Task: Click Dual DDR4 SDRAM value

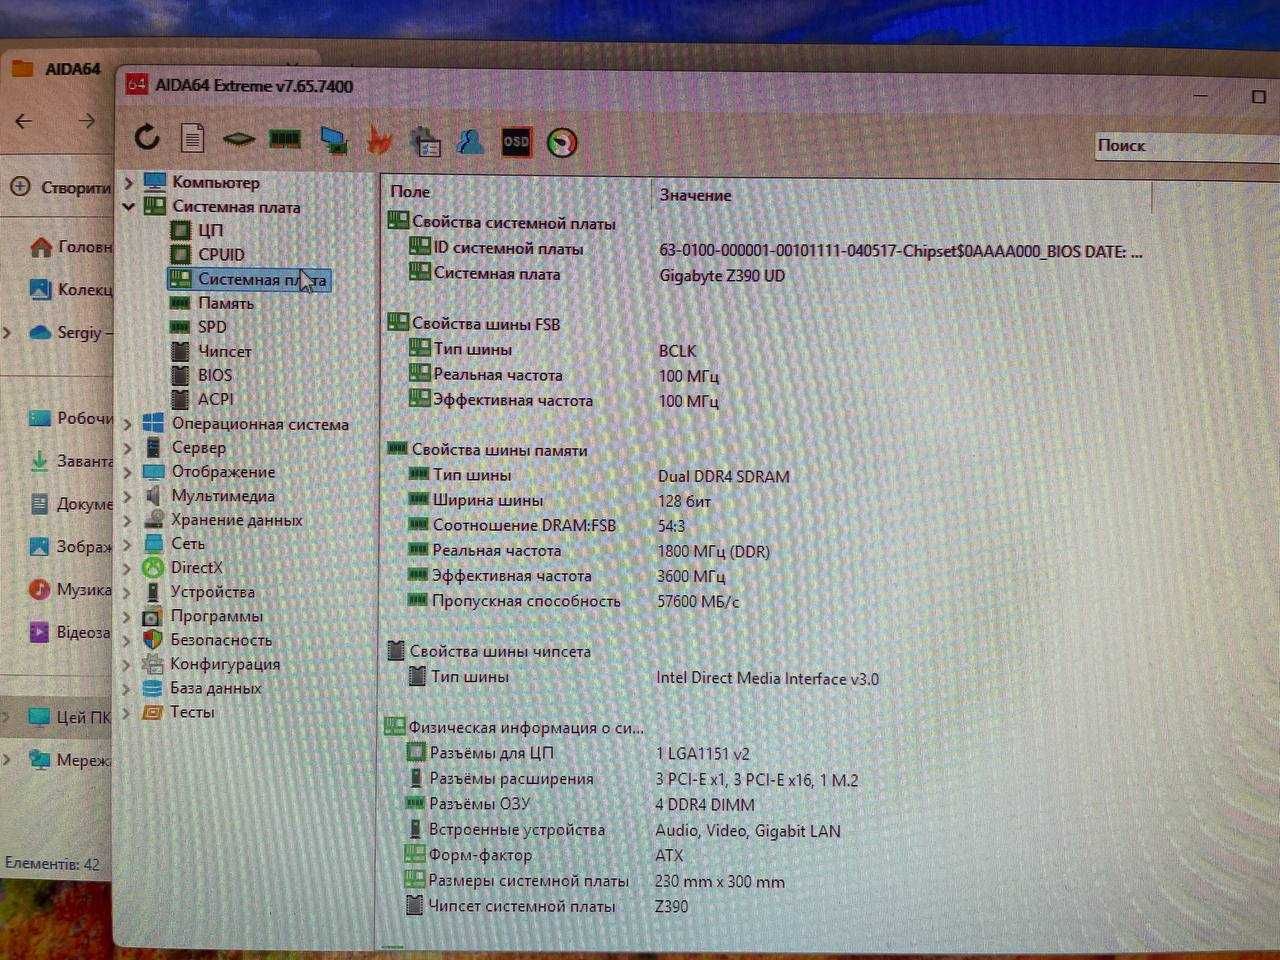Action: tap(724, 477)
